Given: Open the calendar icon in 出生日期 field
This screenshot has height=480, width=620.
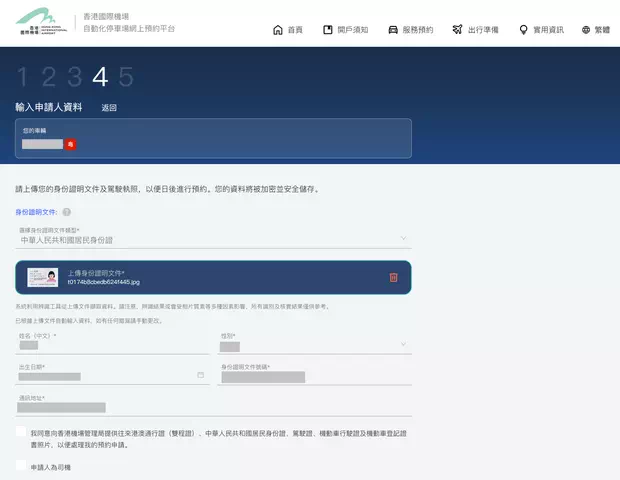Looking at the screenshot, I should pyautogui.click(x=200, y=375).
